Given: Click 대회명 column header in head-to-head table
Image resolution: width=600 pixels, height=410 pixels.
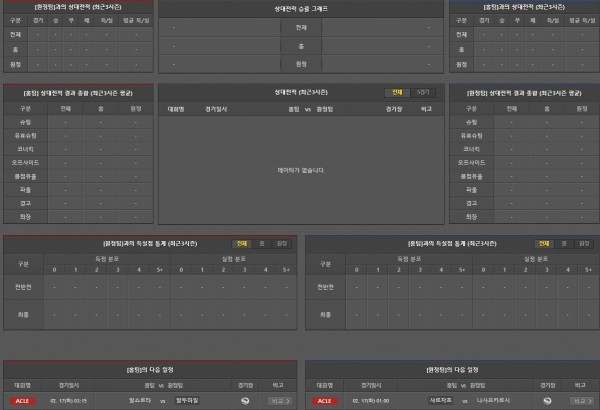Looking at the screenshot, I should 176,106.
